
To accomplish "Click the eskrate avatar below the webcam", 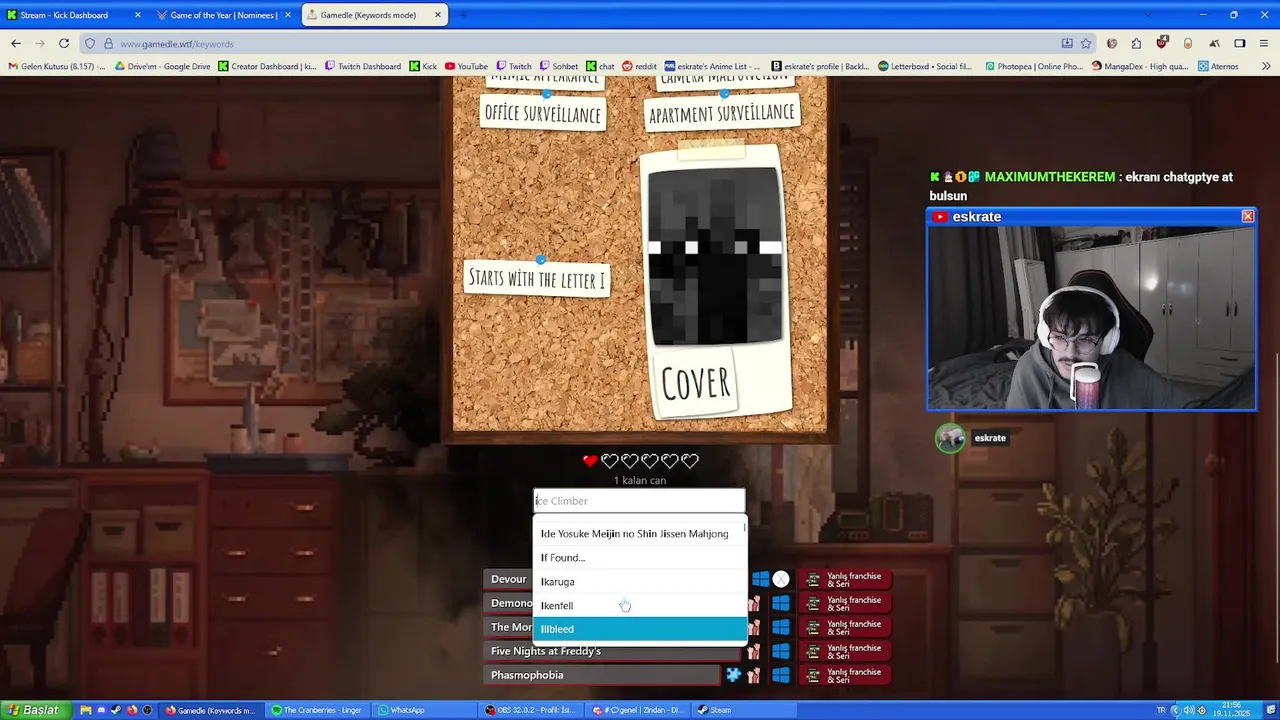I will (950, 438).
